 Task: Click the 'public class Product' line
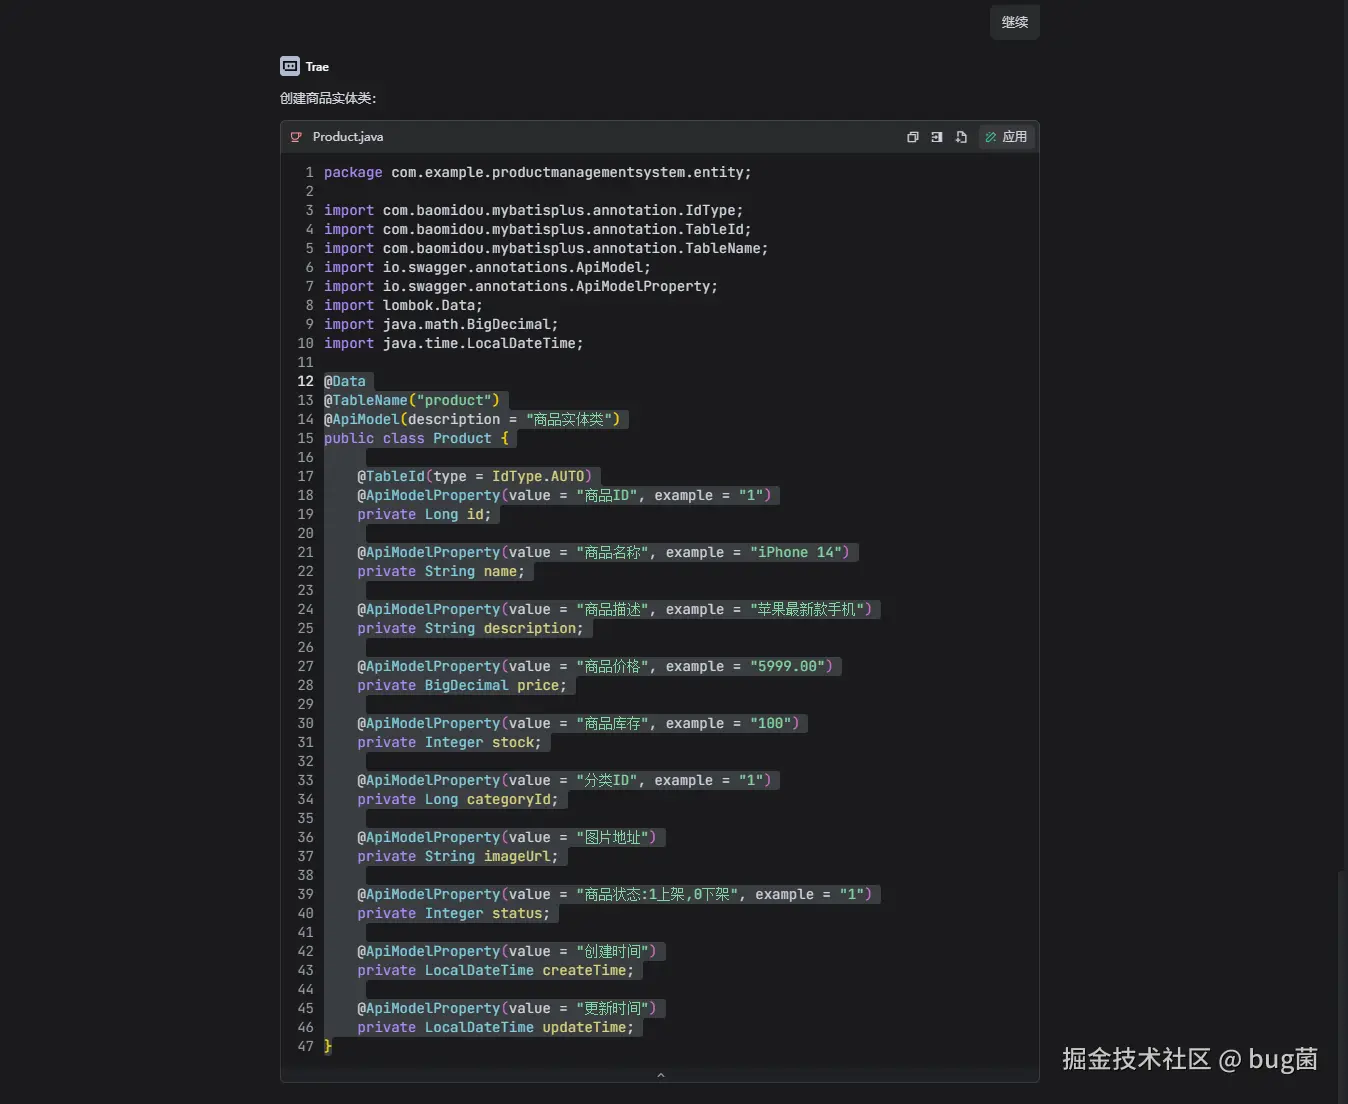click(x=416, y=438)
